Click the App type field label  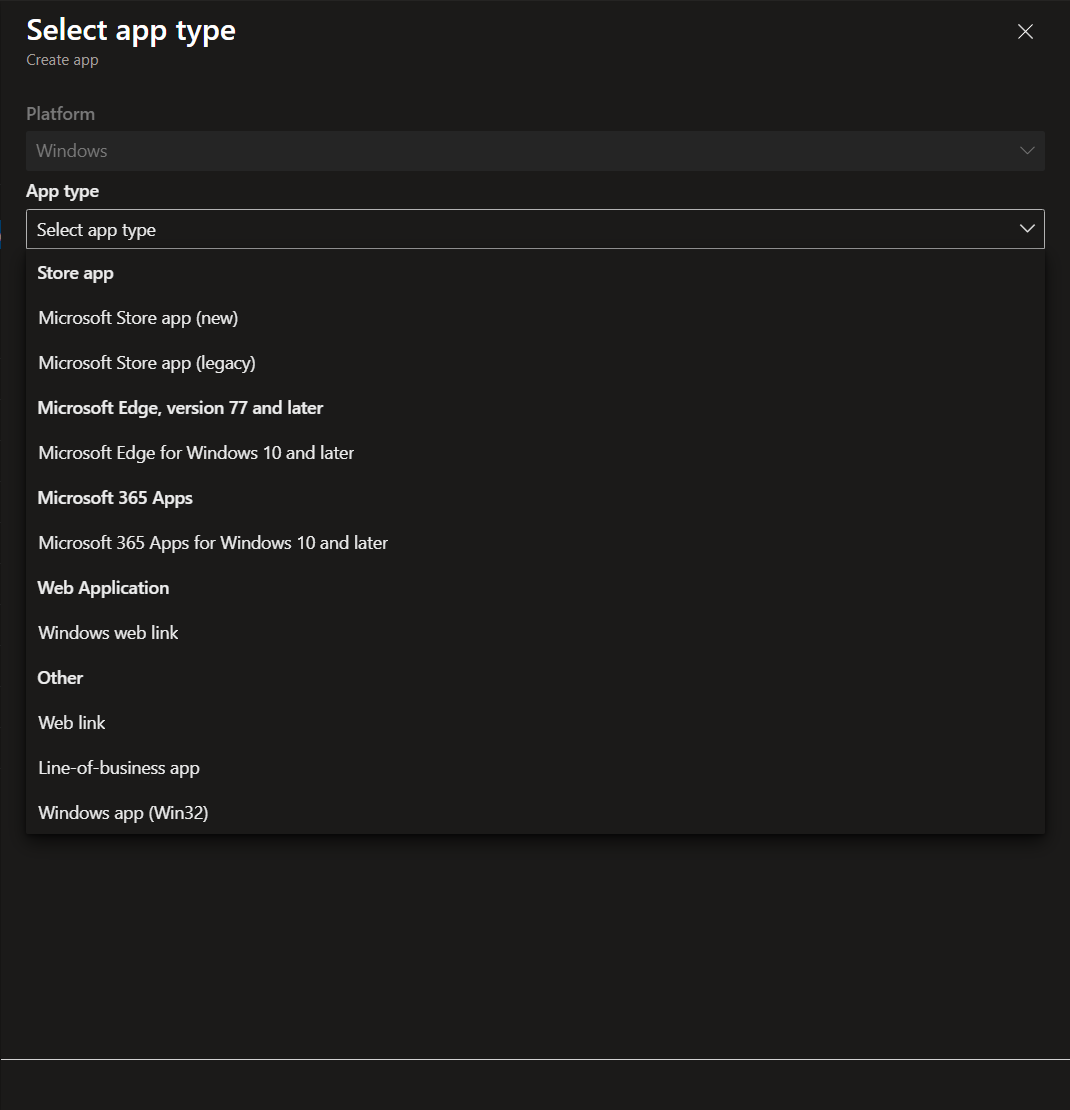[x=62, y=191]
